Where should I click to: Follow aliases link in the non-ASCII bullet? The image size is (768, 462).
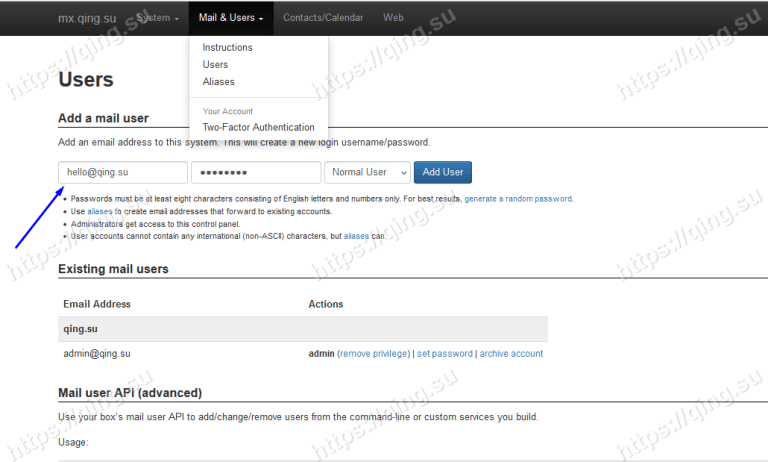point(357,236)
